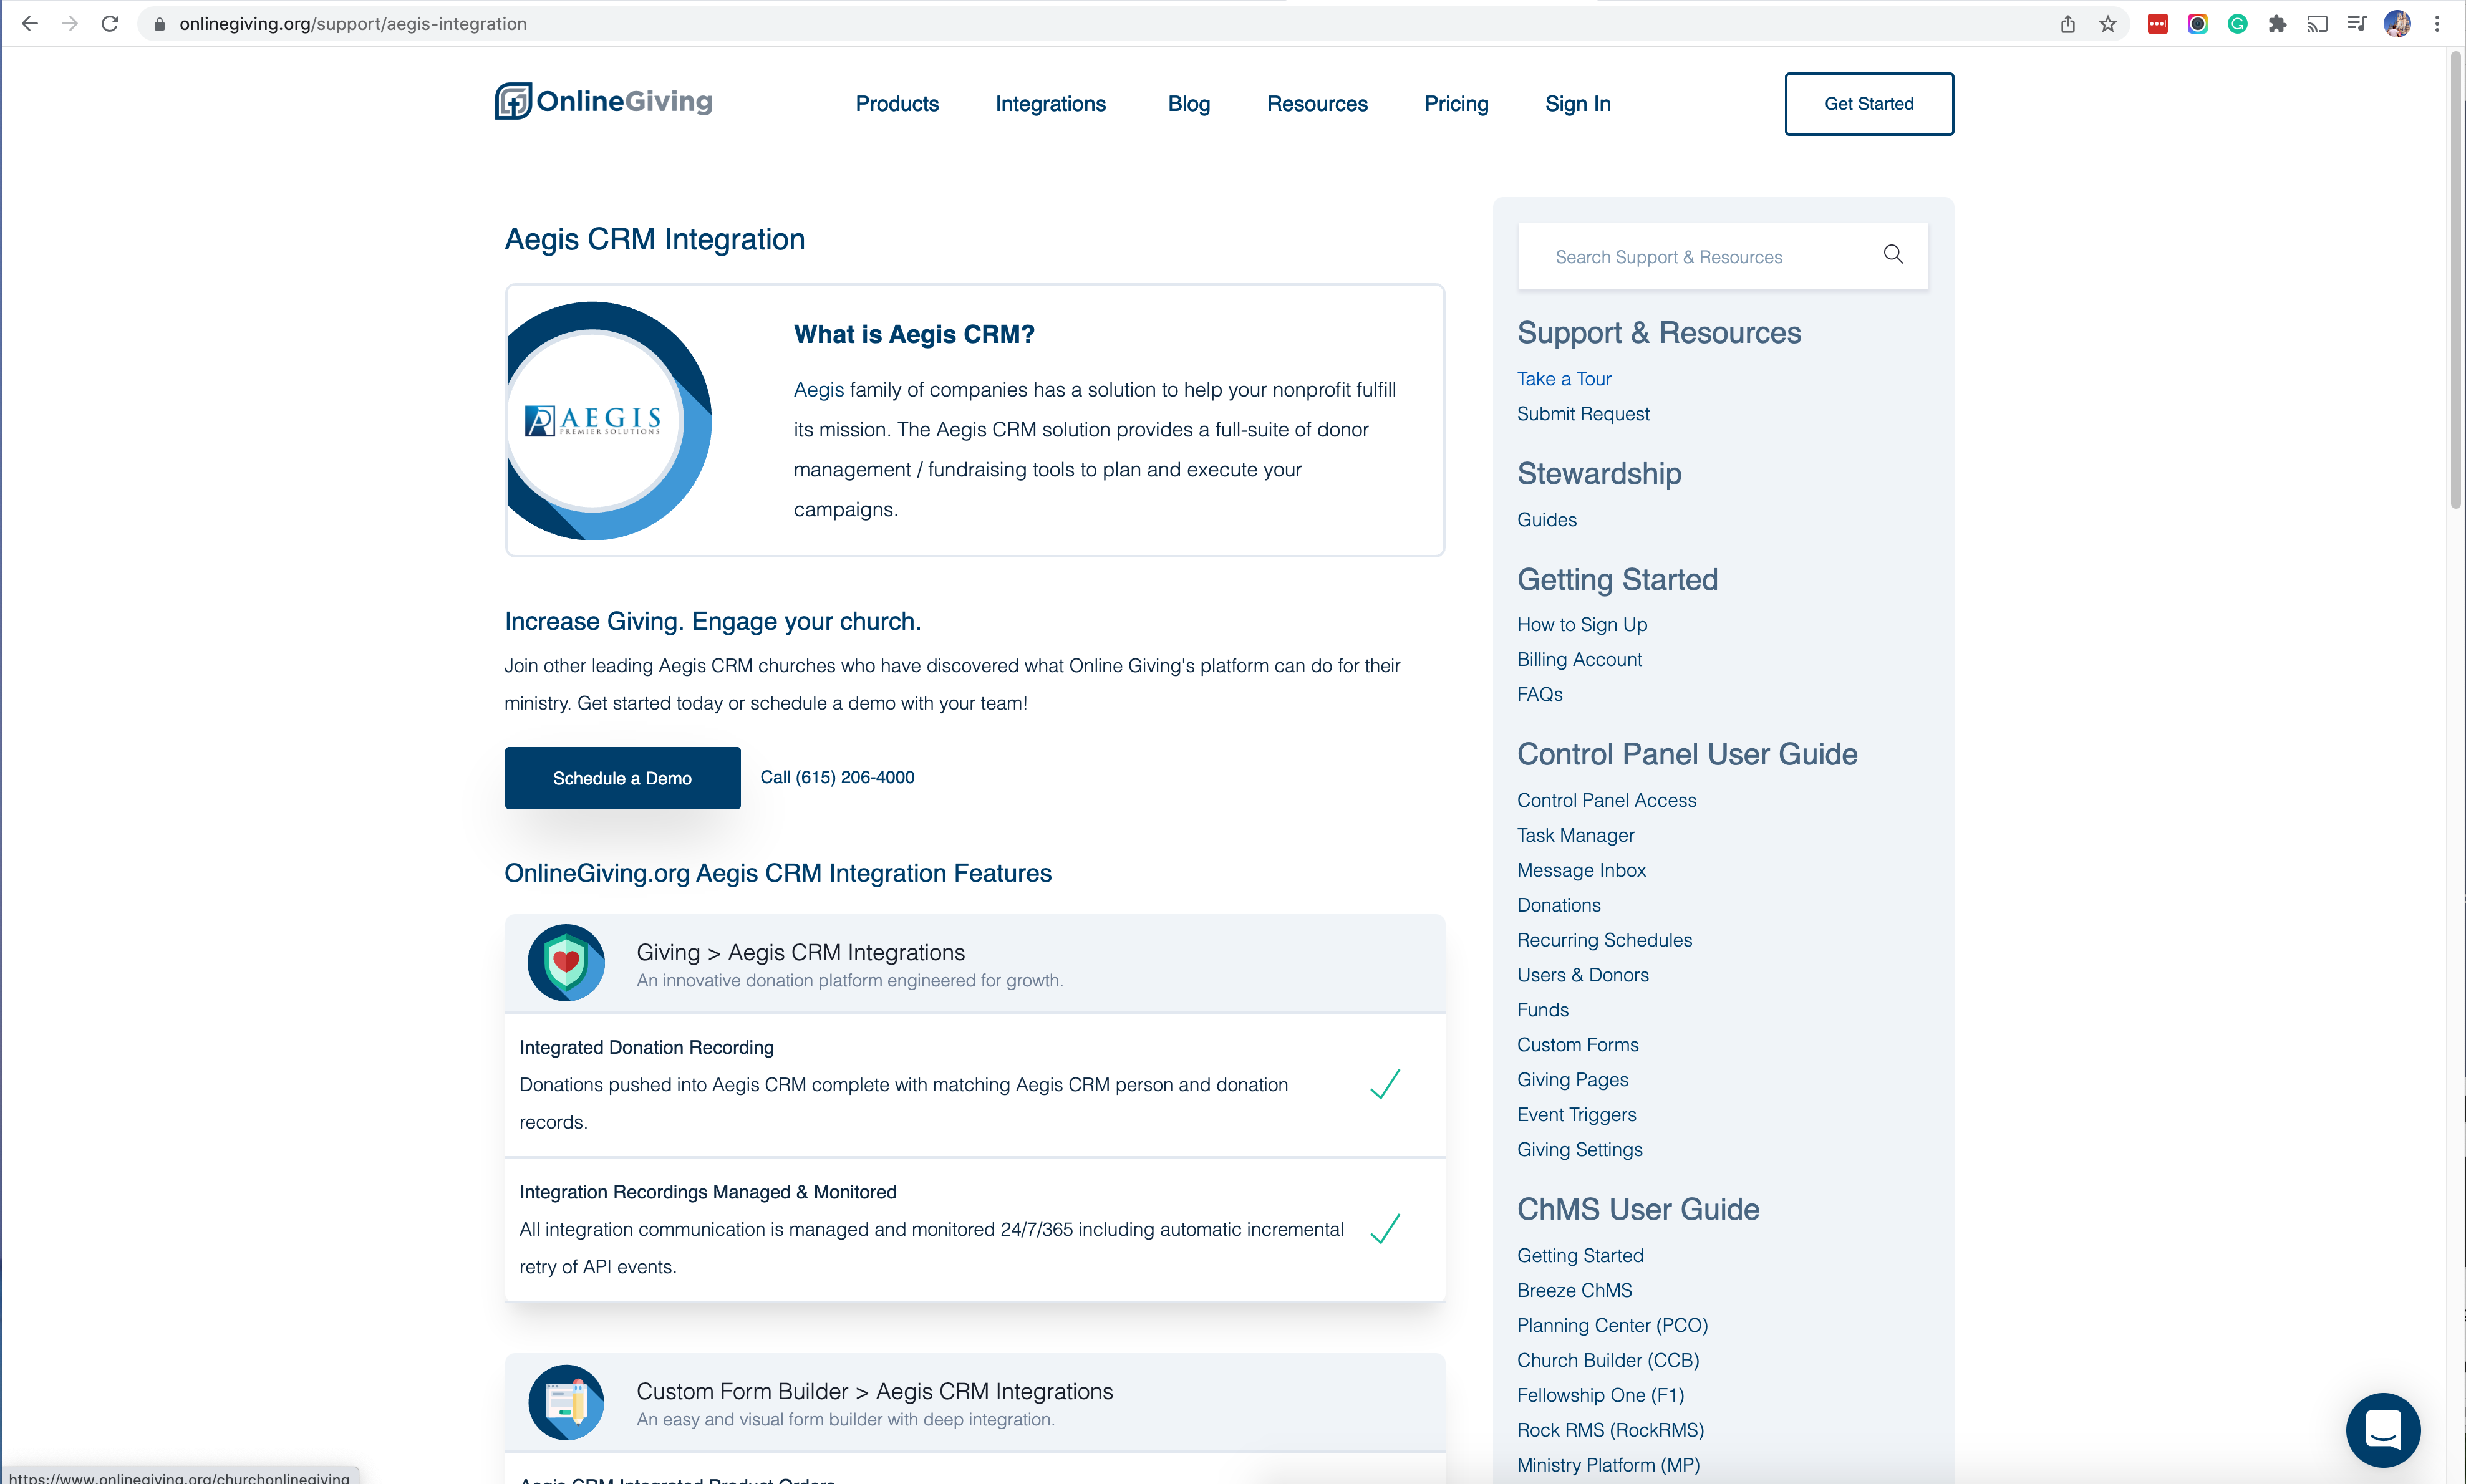Open Control Panel Access guide
The height and width of the screenshot is (1484, 2466).
(x=1606, y=801)
